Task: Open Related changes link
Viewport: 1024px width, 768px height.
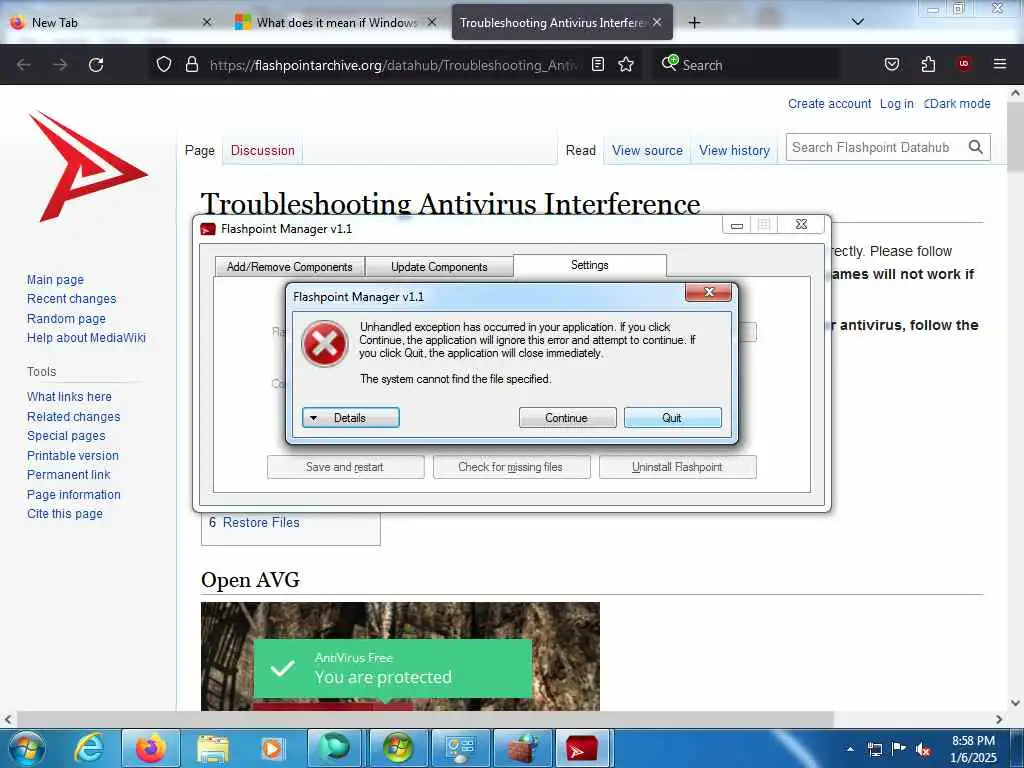Action: click(74, 417)
